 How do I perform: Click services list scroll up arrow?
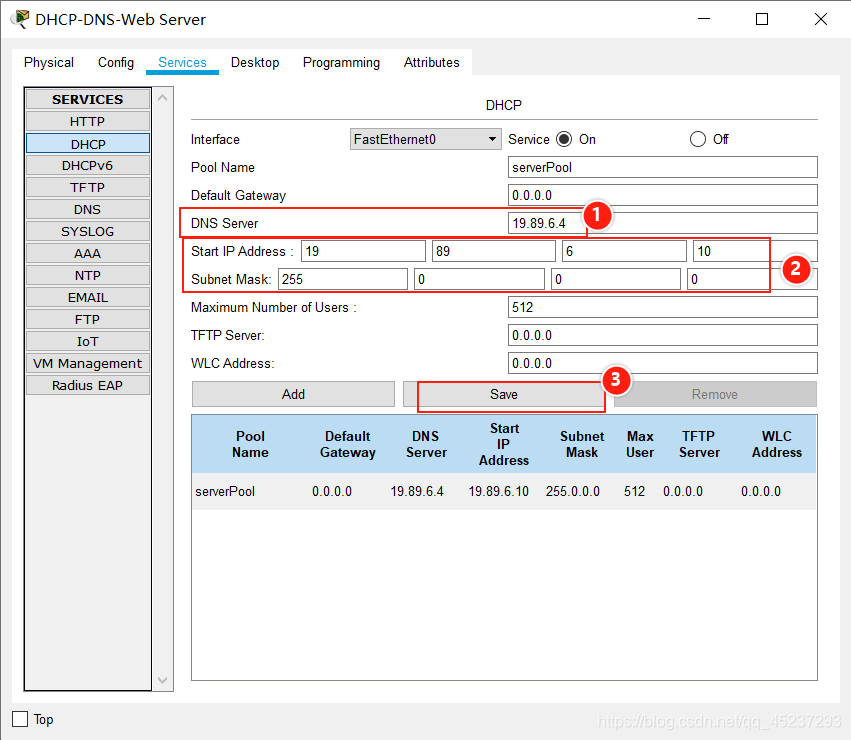(x=162, y=98)
